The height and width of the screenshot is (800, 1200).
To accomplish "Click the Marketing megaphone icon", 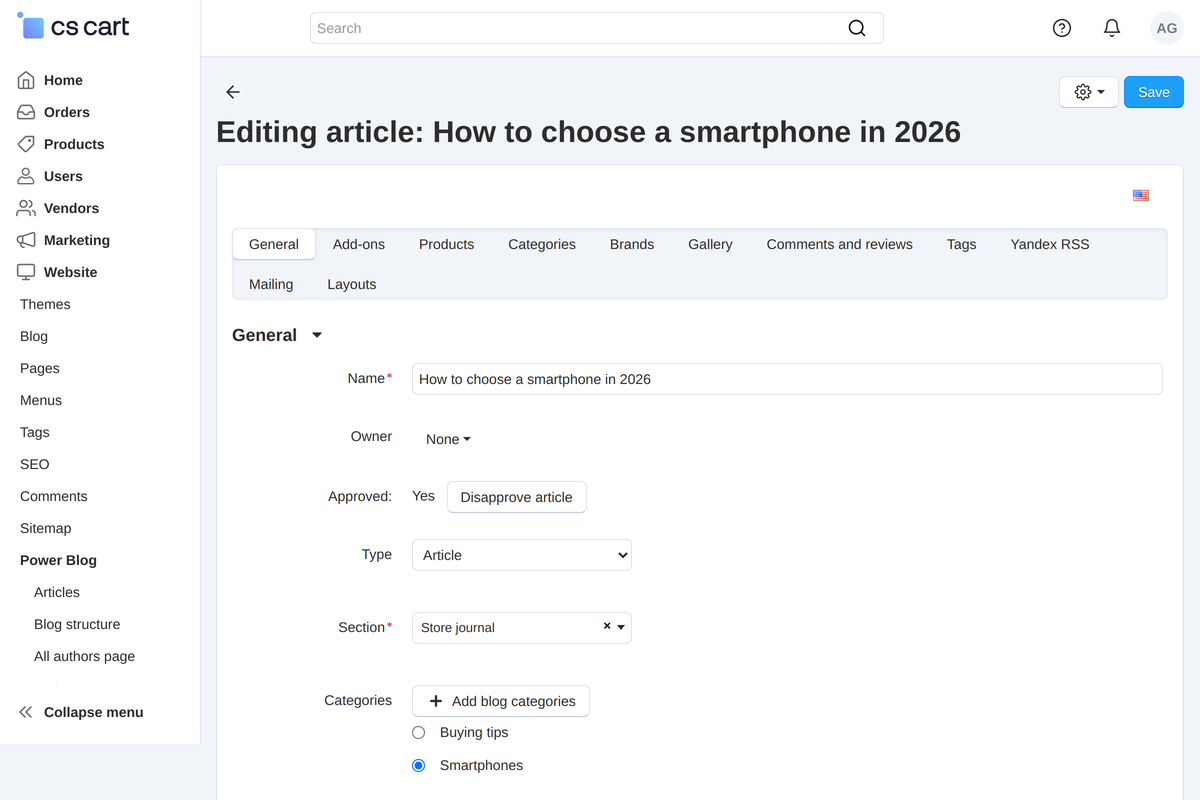I will [x=26, y=240].
